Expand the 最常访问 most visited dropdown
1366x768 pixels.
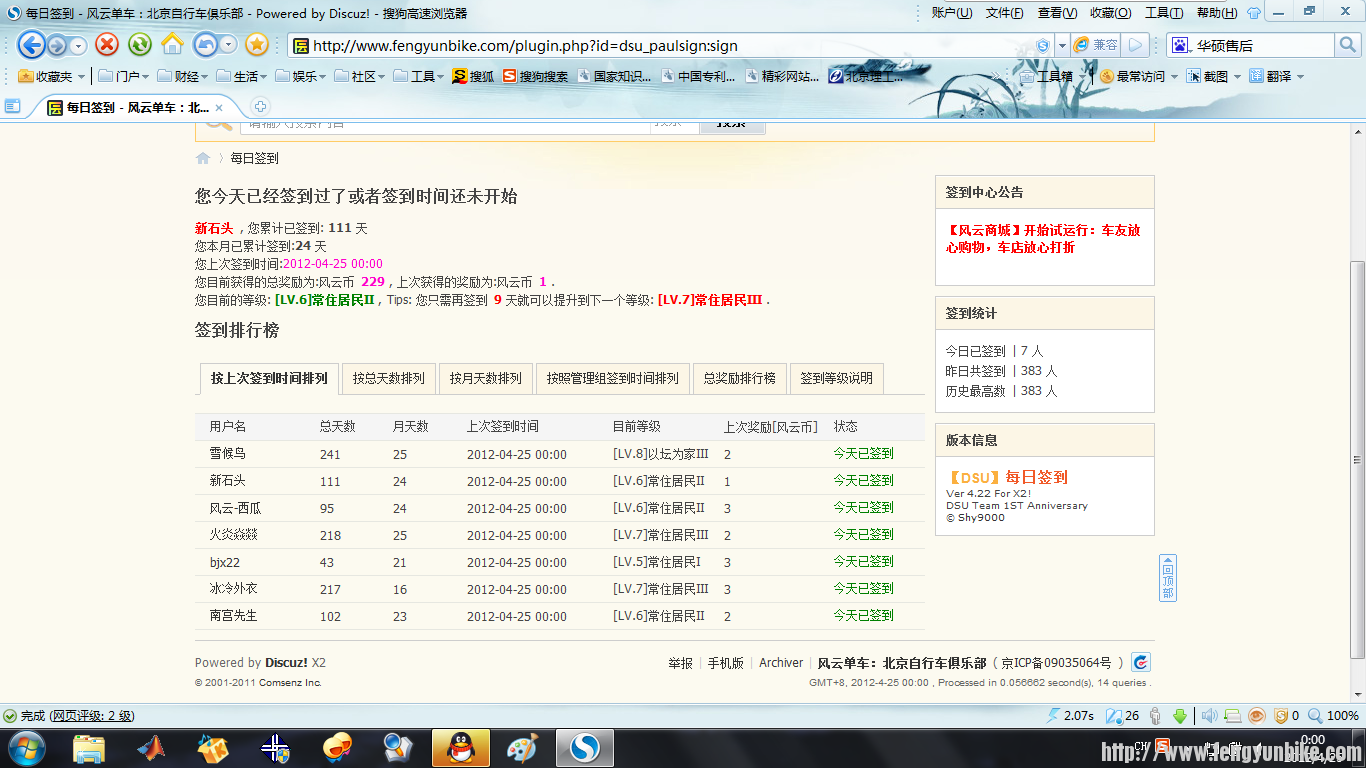click(1139, 76)
